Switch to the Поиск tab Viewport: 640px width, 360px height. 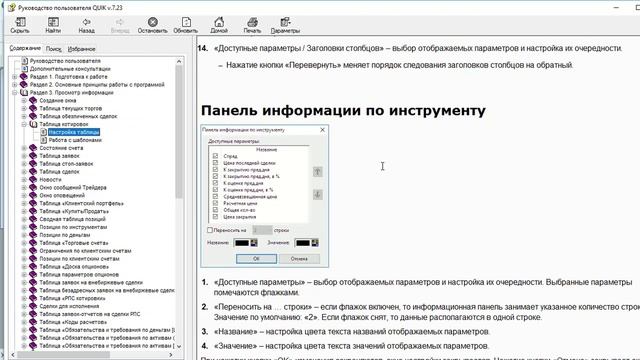tap(53, 49)
